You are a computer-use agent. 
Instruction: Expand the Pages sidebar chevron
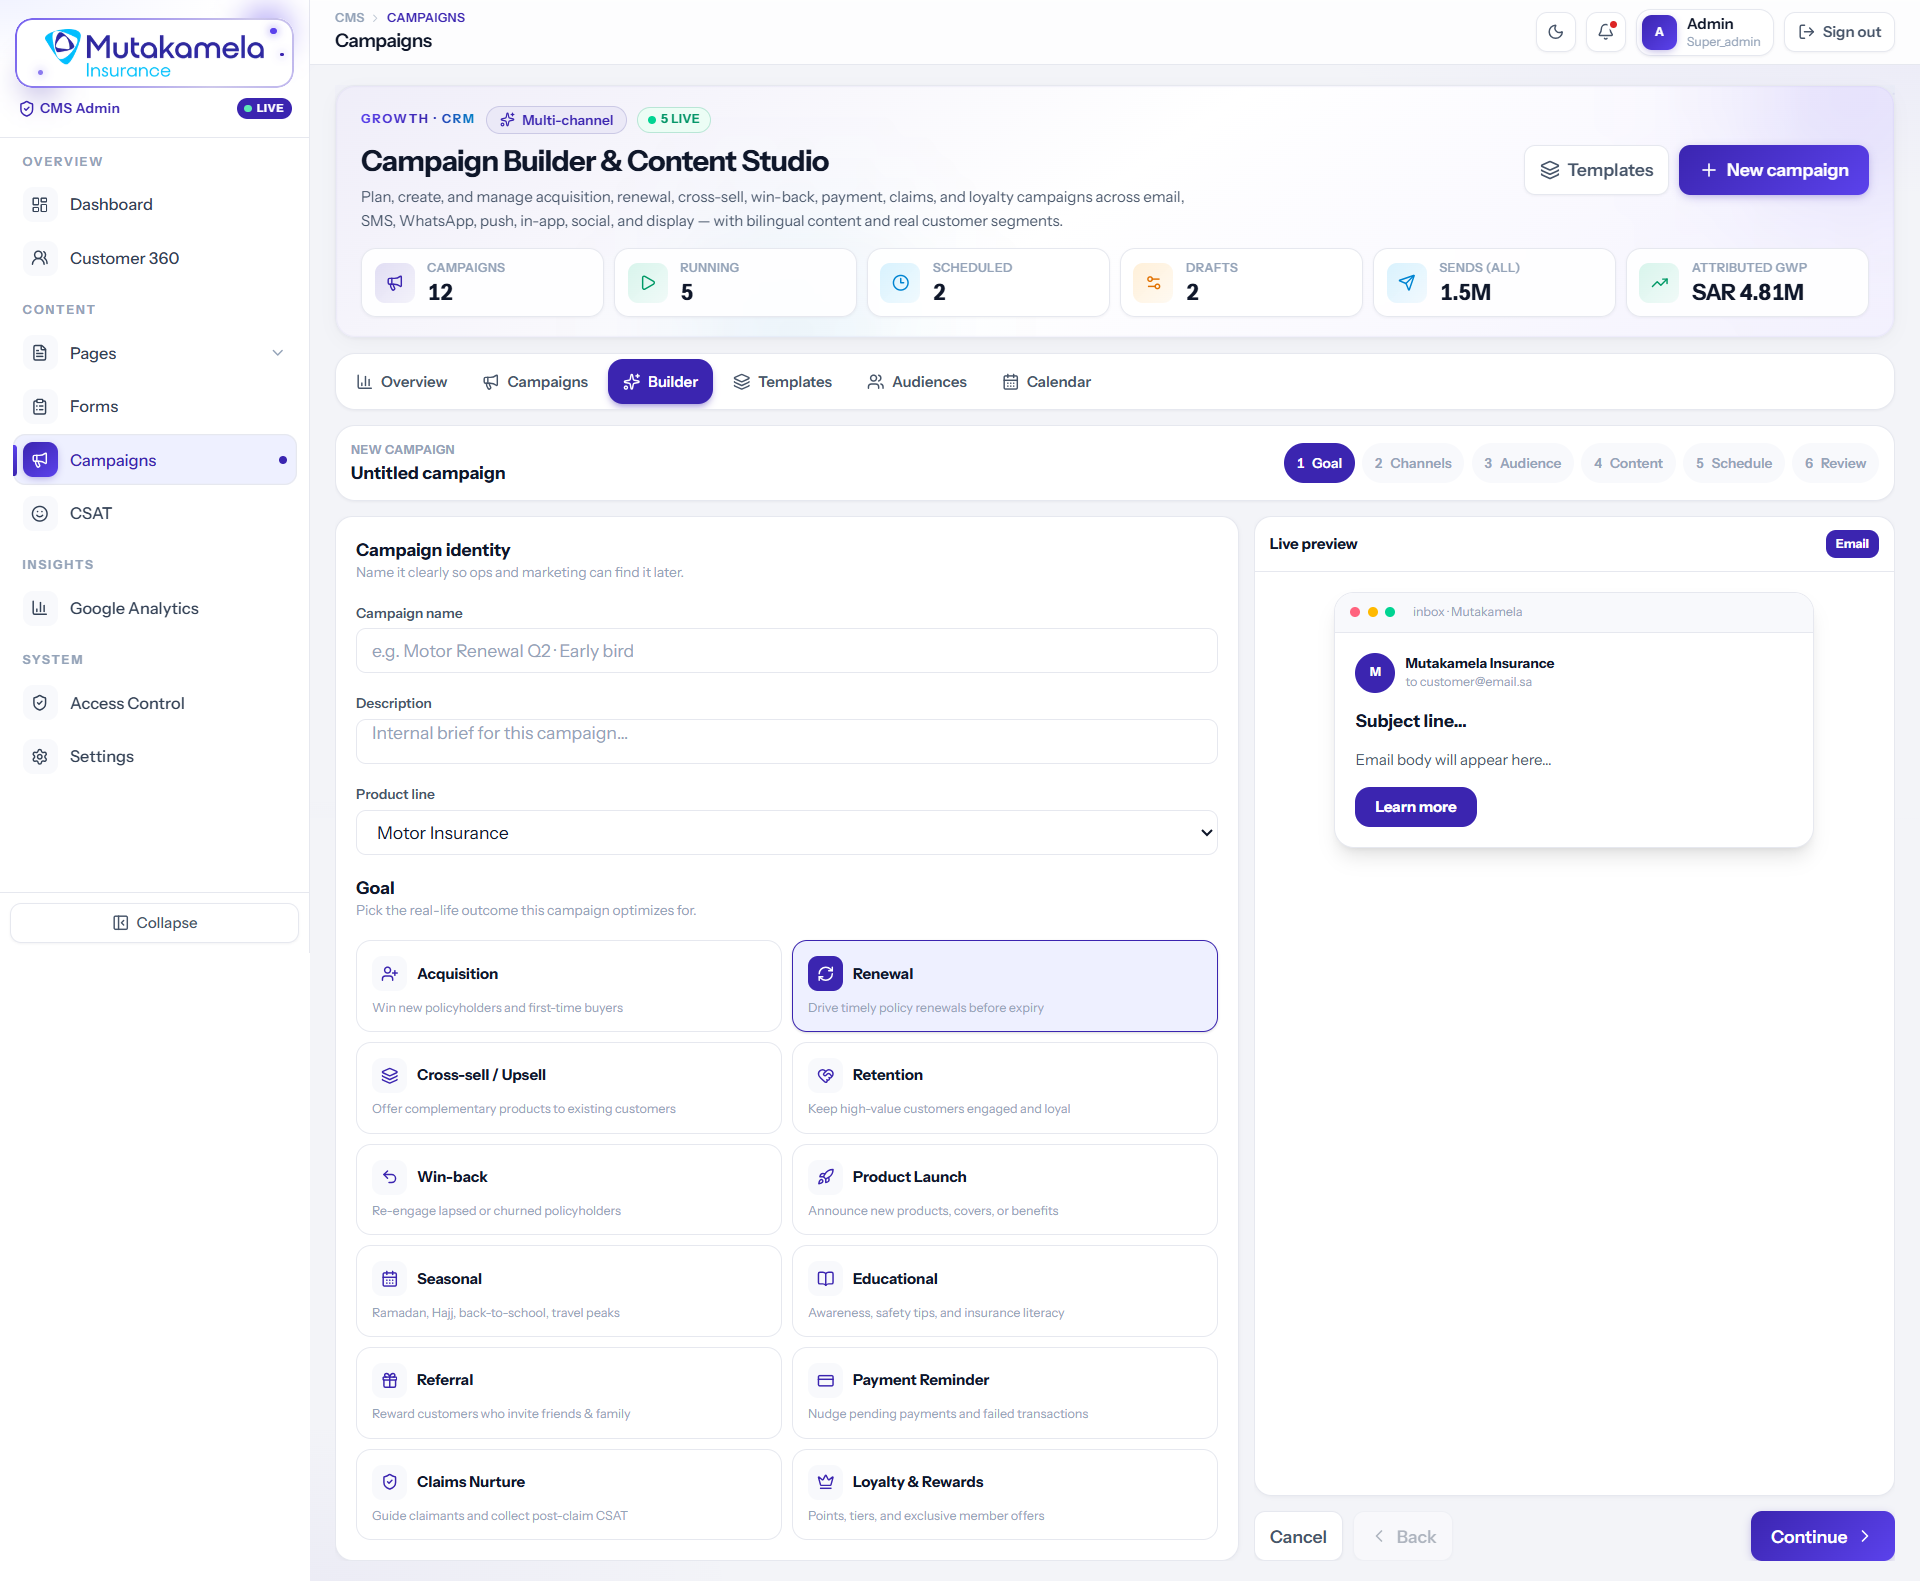278,353
